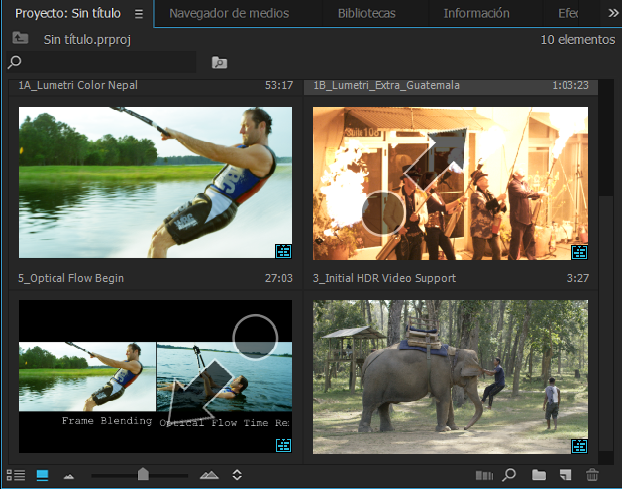Click the Find magnifier at panel bottom
622x489 pixels.
click(x=509, y=475)
